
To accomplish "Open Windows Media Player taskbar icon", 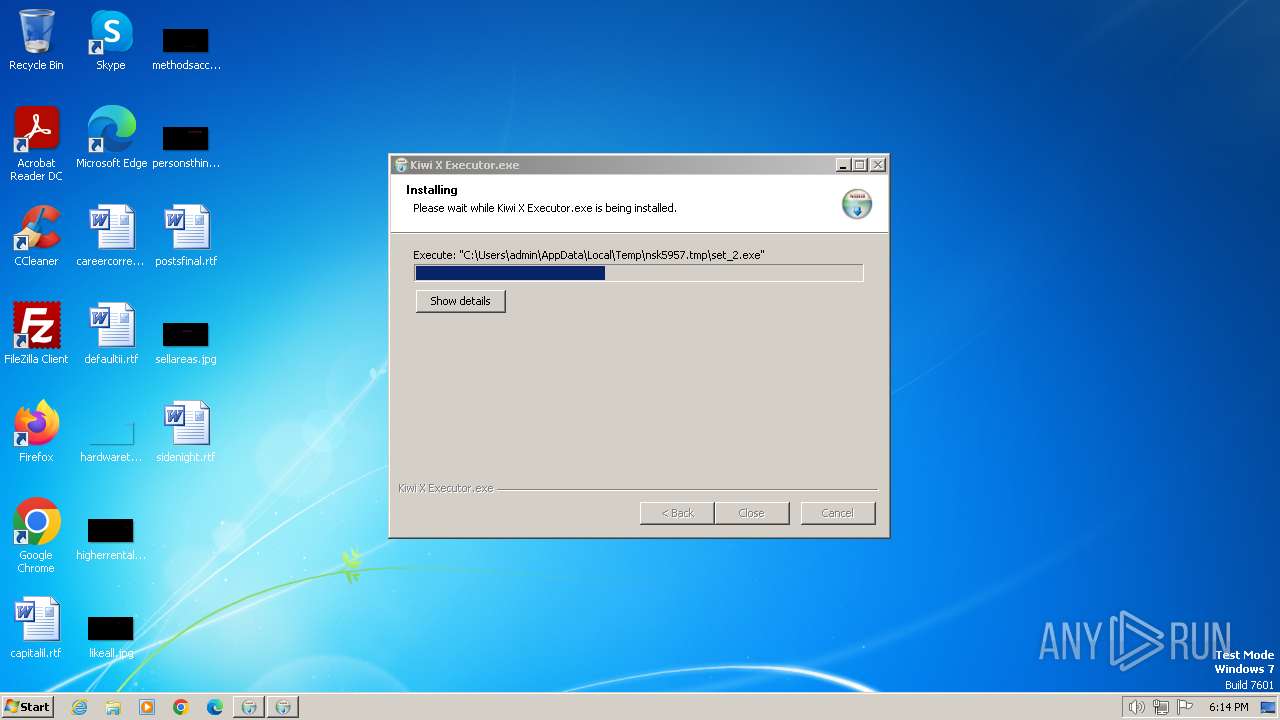I will 147,707.
